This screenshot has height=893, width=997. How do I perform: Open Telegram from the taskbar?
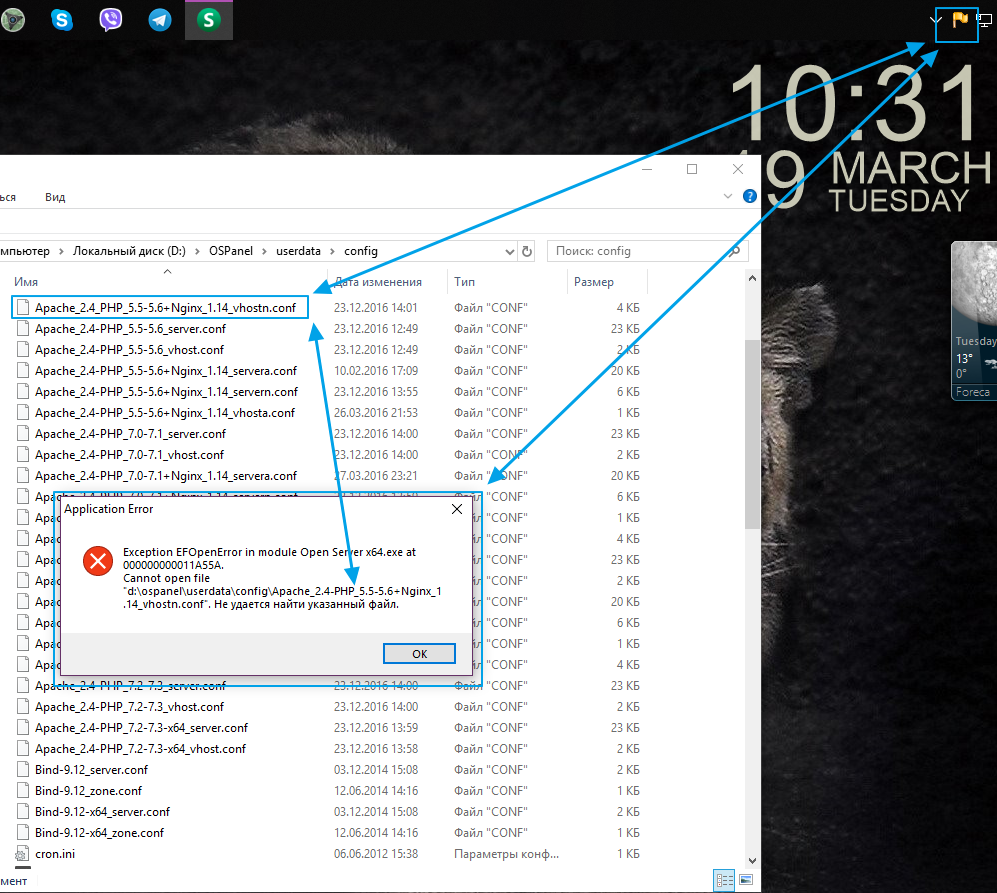pyautogui.click(x=160, y=19)
